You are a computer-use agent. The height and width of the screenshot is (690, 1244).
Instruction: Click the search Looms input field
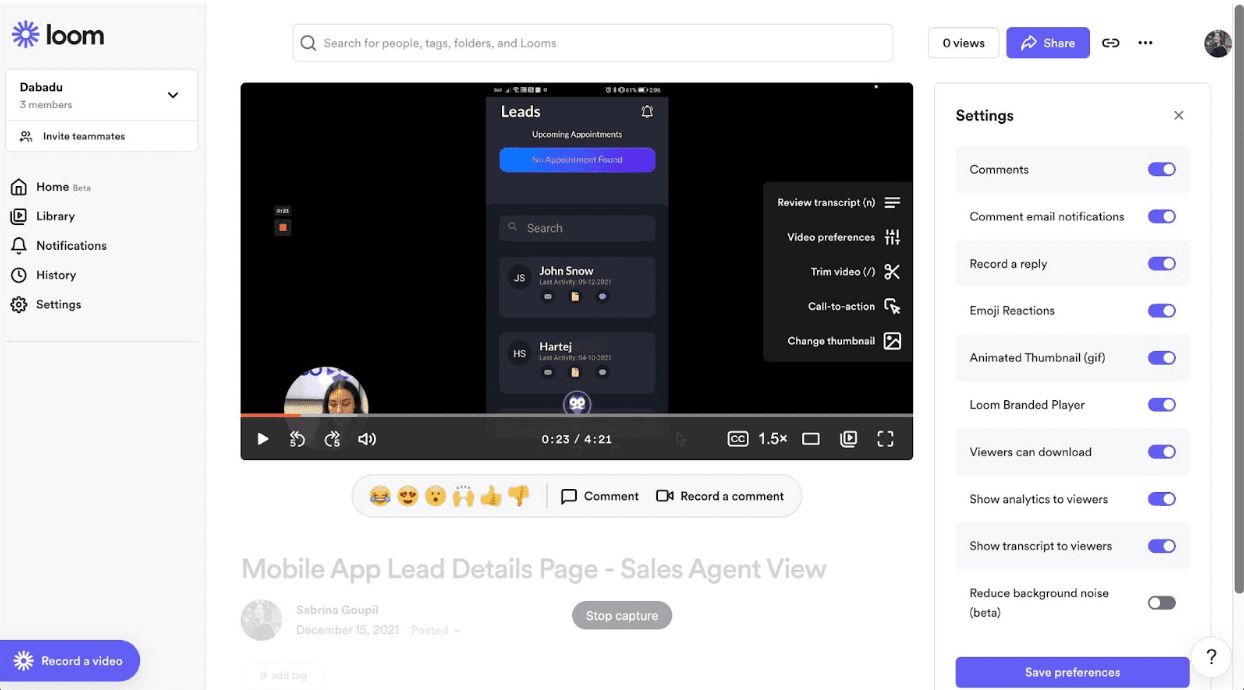(x=600, y=43)
